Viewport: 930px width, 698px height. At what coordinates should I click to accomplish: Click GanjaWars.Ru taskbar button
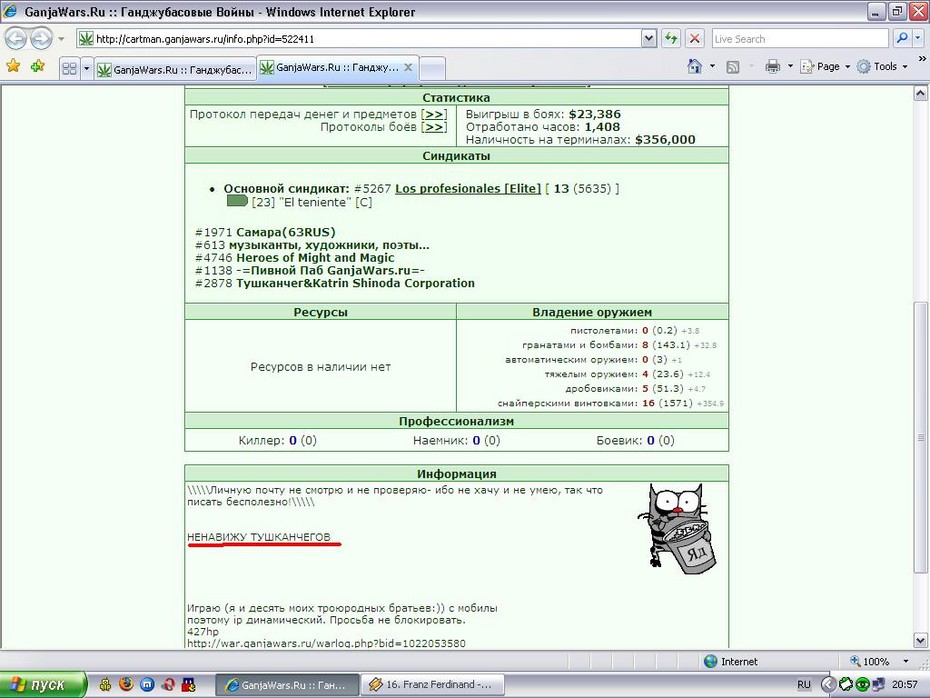click(286, 685)
